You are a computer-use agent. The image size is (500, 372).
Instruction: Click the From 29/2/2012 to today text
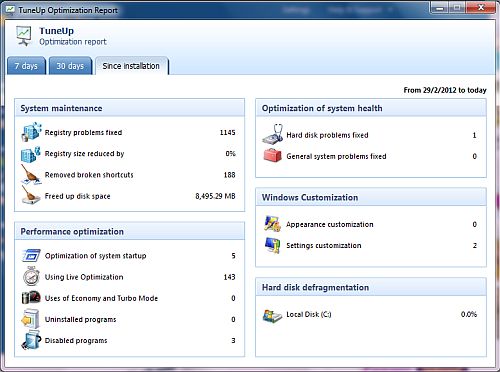(x=445, y=90)
